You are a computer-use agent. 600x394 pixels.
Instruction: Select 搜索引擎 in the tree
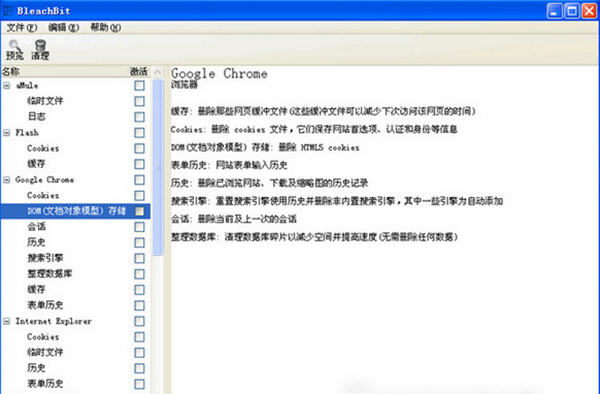(x=45, y=258)
